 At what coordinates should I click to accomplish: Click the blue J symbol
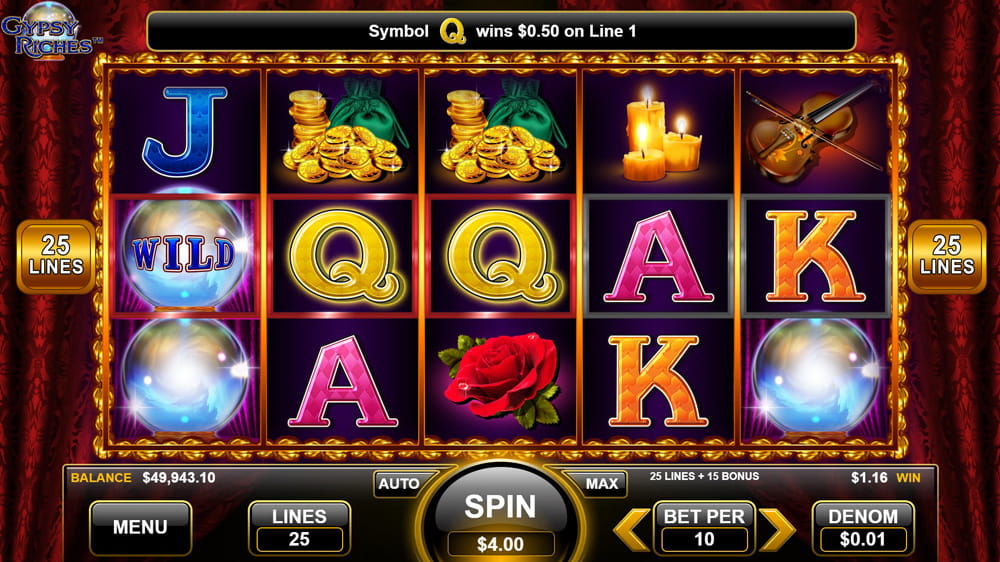[x=185, y=132]
